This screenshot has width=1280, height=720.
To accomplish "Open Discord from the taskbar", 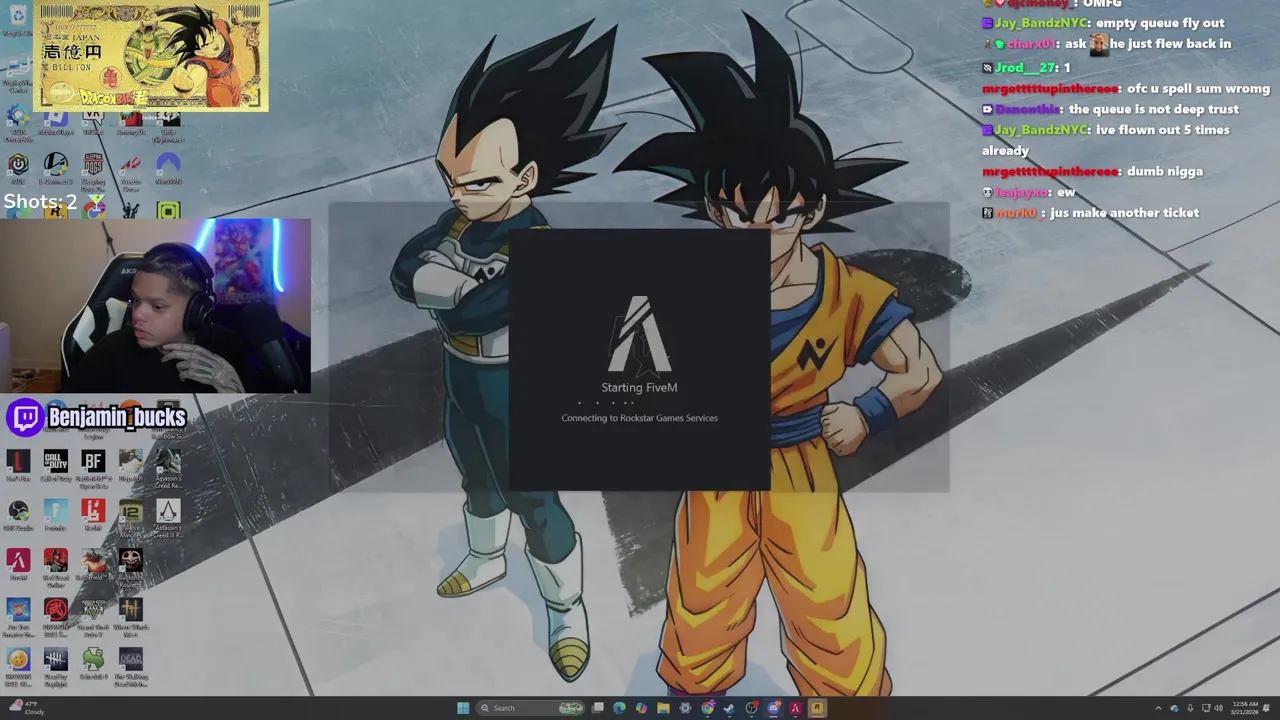I will (774, 708).
